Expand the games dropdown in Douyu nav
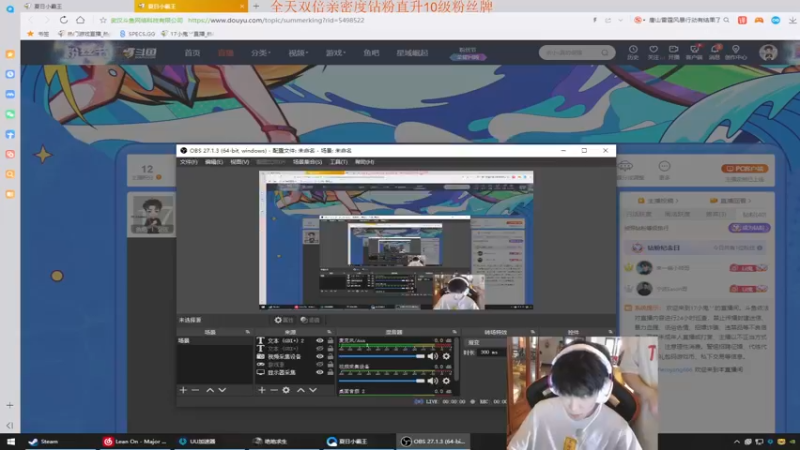 point(335,53)
